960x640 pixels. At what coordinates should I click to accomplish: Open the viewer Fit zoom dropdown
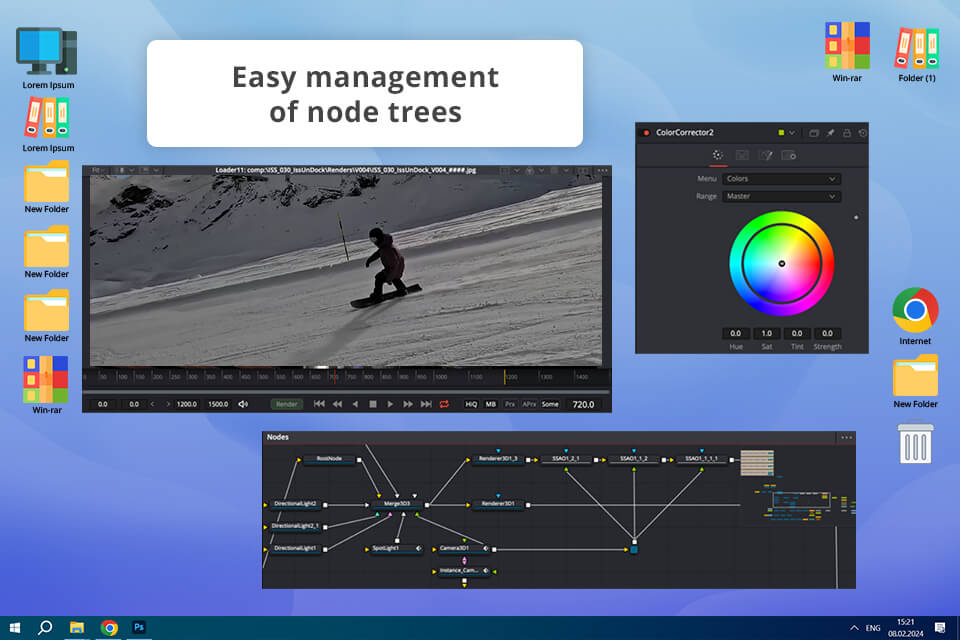point(99,170)
